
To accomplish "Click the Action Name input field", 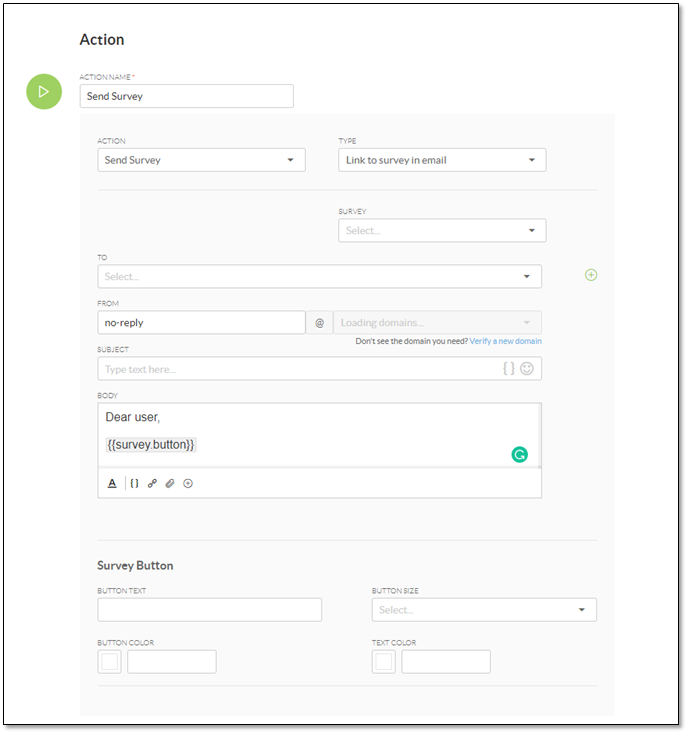I will [186, 96].
